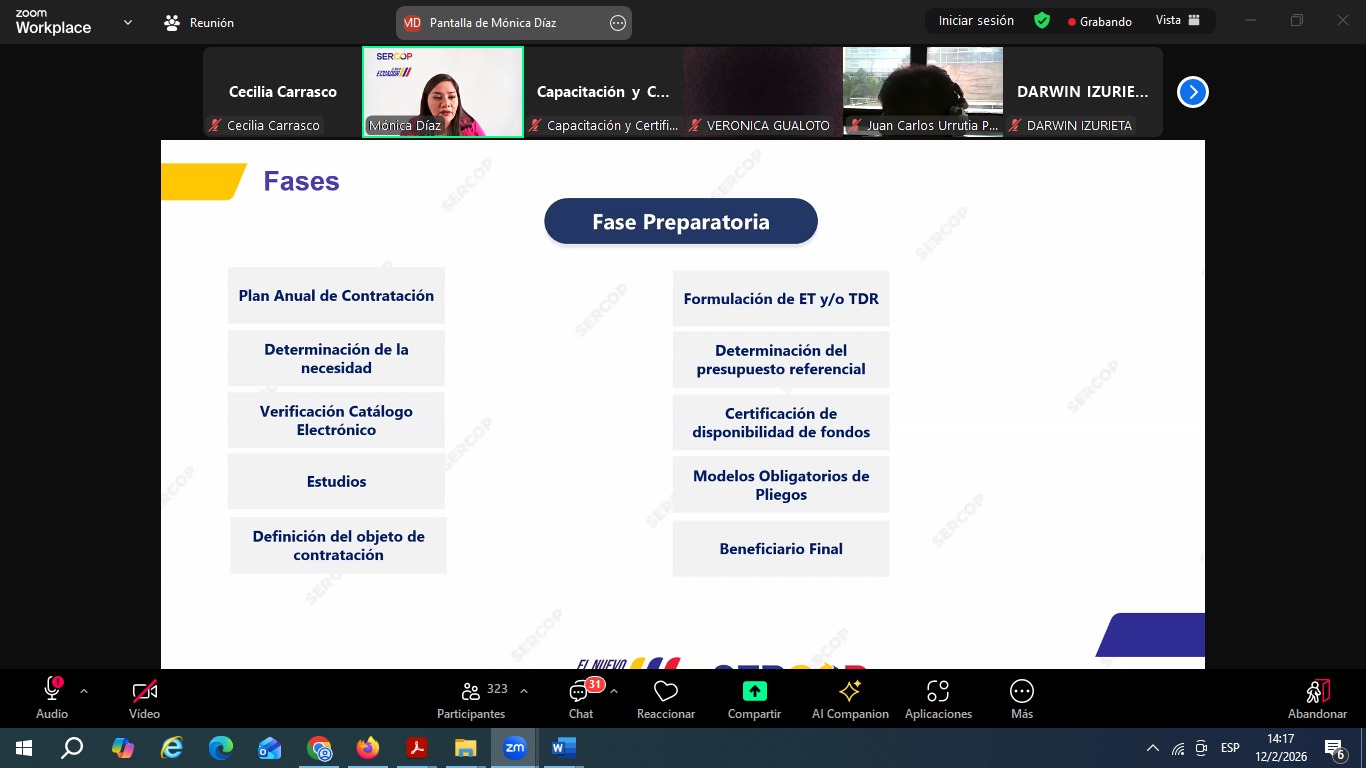The width and height of the screenshot is (1366, 768).
Task: Open the Aplicaciones panel icon
Action: [938, 692]
